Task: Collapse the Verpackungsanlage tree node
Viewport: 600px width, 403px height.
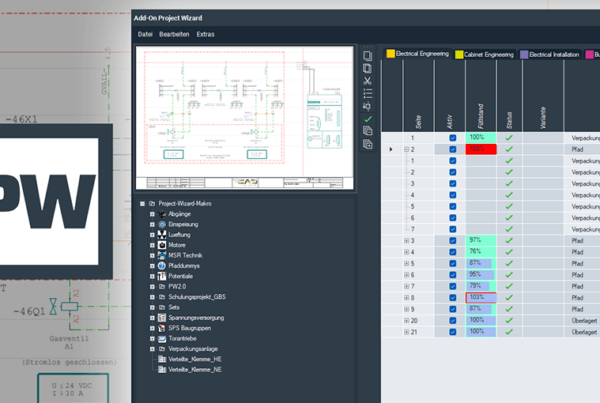Action: click(151, 349)
